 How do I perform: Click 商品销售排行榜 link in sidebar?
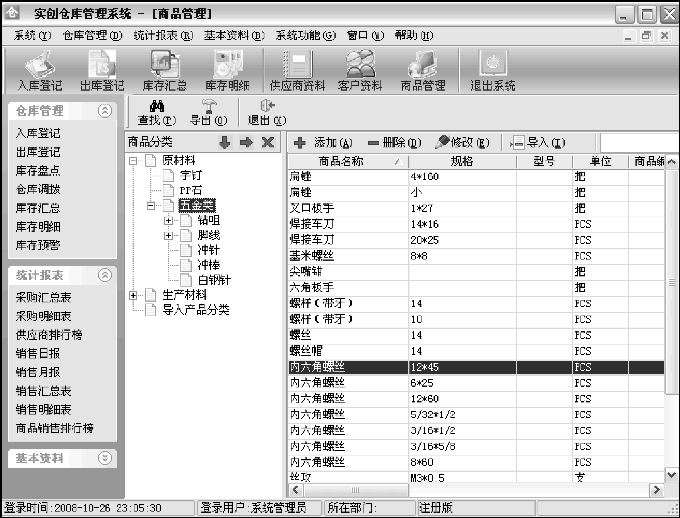55,428
